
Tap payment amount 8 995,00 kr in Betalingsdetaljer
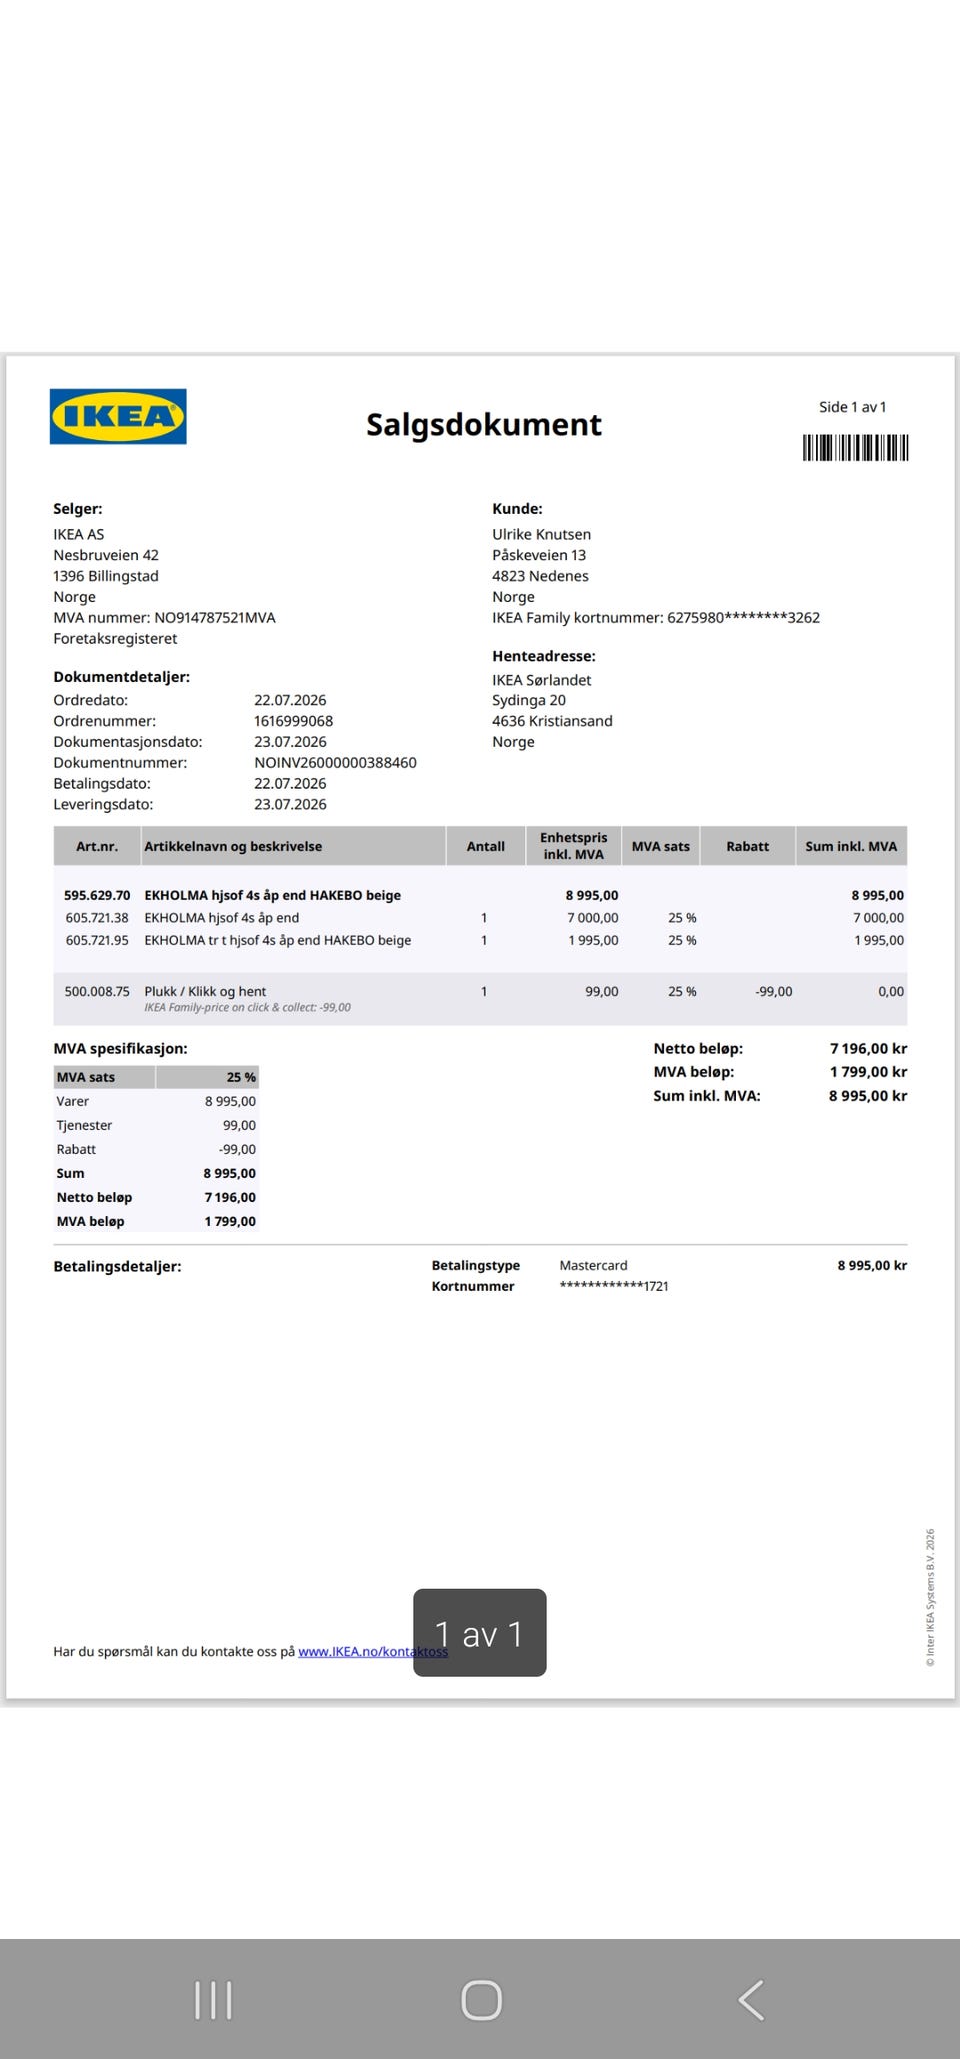(872, 1266)
